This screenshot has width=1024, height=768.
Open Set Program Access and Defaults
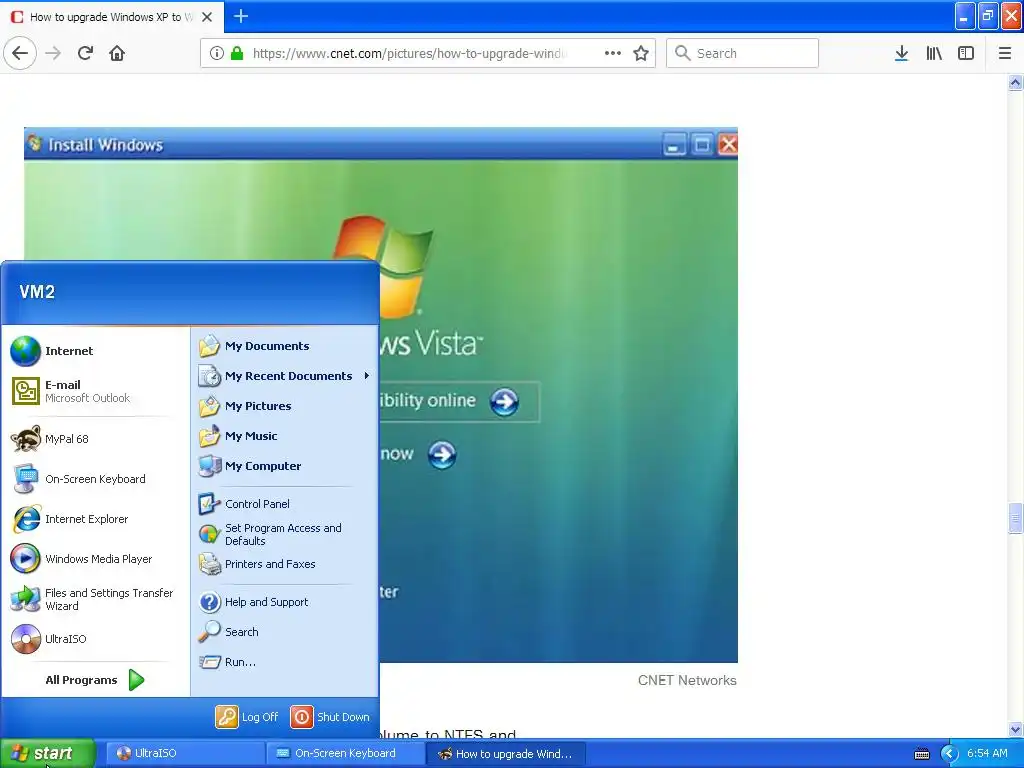point(285,534)
